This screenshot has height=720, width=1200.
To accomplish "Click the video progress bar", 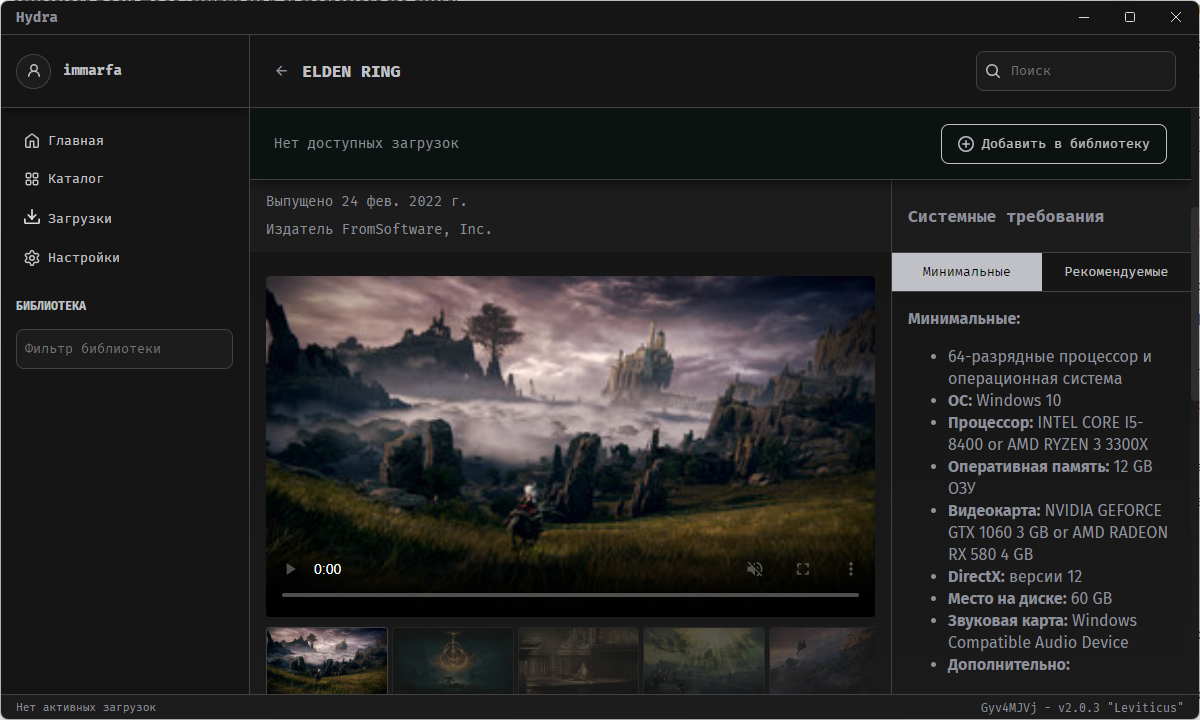I will pos(570,595).
